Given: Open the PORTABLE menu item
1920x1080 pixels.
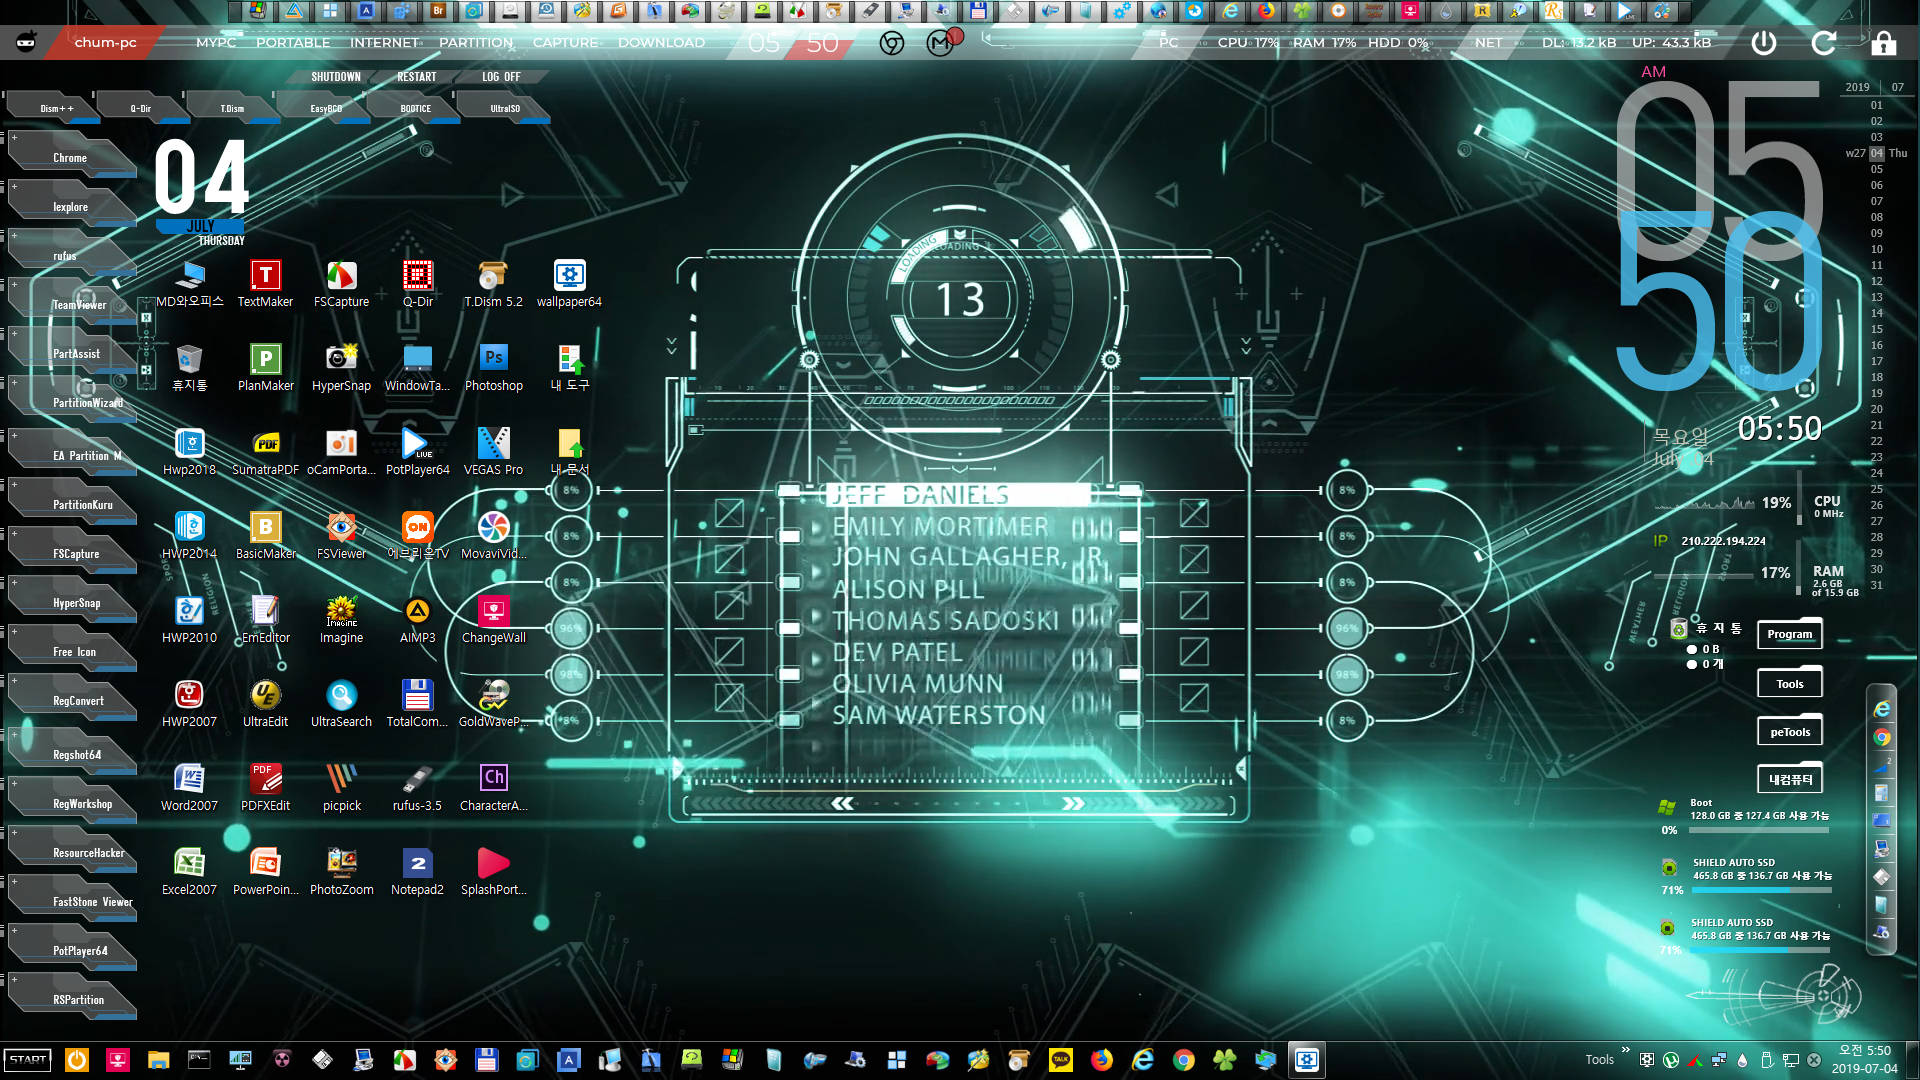Looking at the screenshot, I should point(293,43).
